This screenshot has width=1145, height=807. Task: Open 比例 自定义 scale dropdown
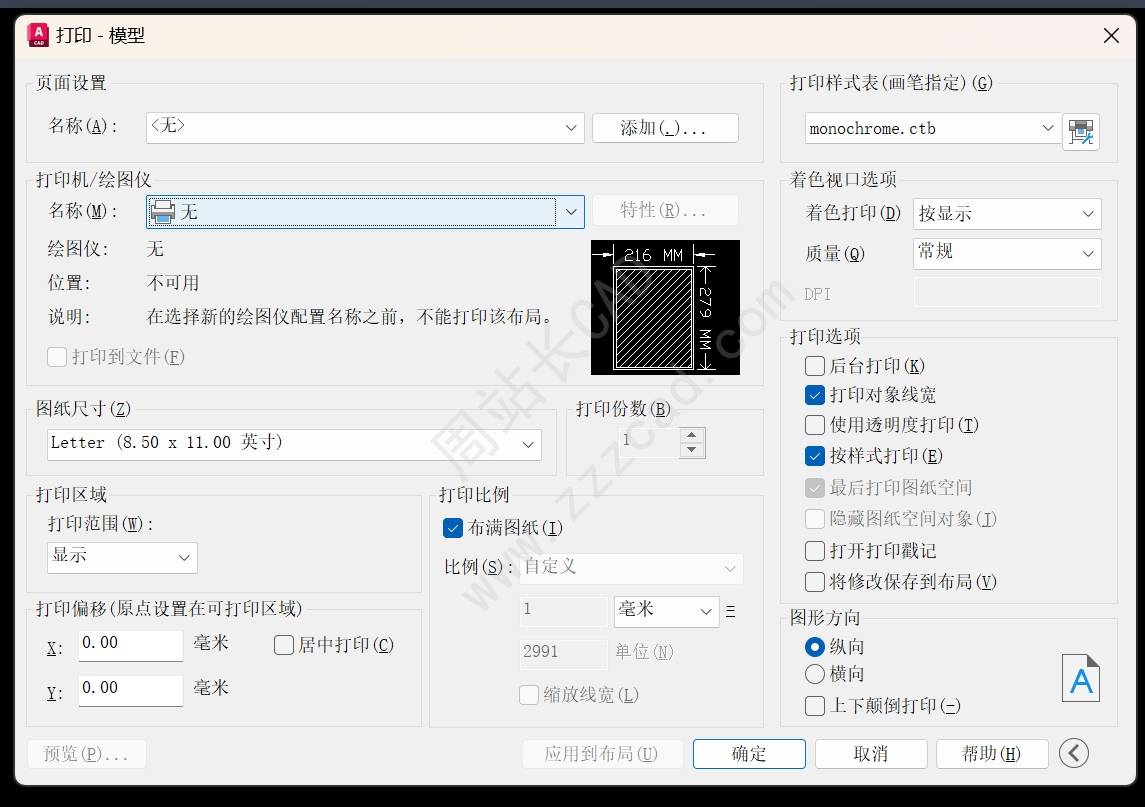631,568
